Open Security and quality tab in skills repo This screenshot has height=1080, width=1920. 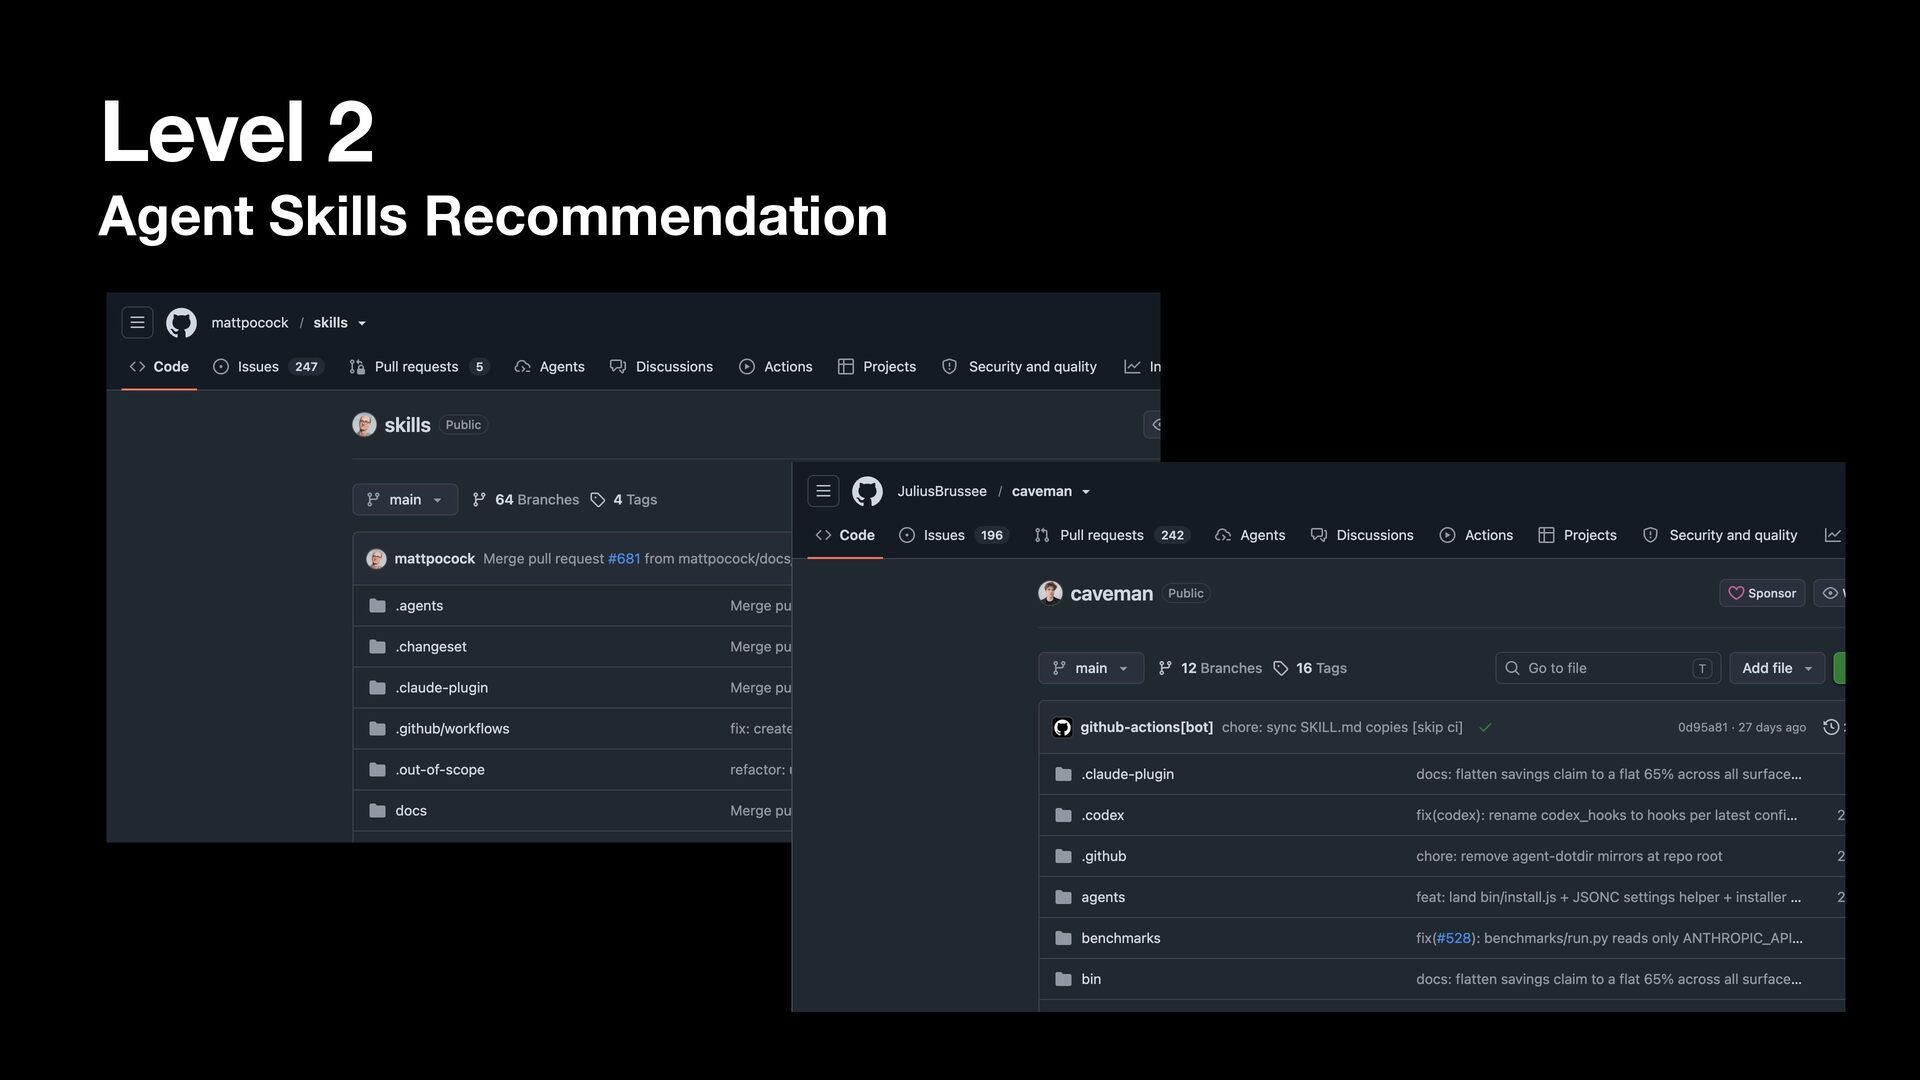click(x=1019, y=367)
